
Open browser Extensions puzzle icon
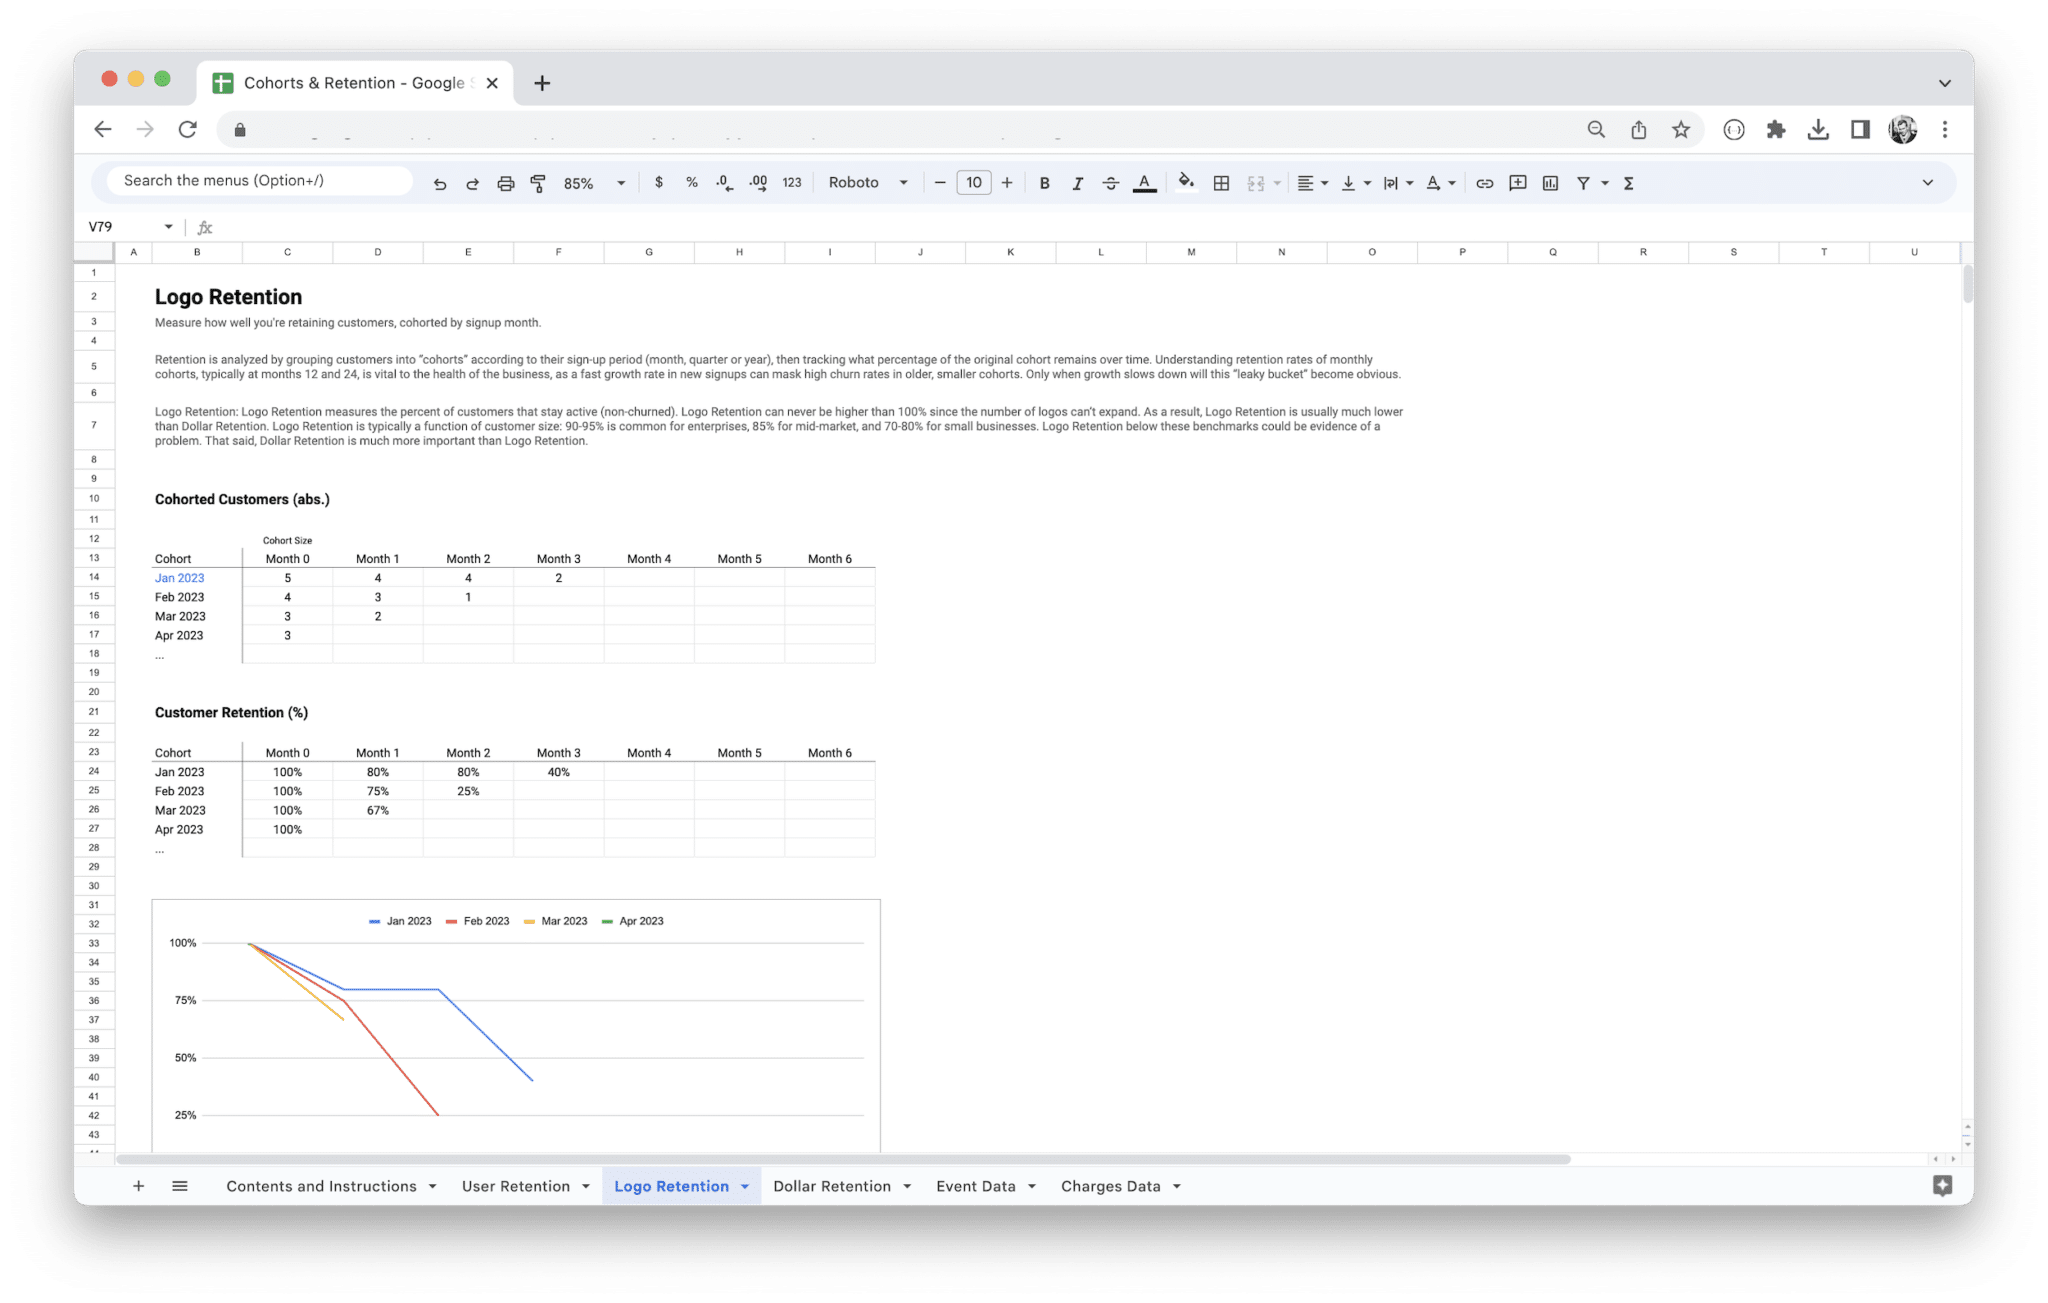click(1776, 129)
